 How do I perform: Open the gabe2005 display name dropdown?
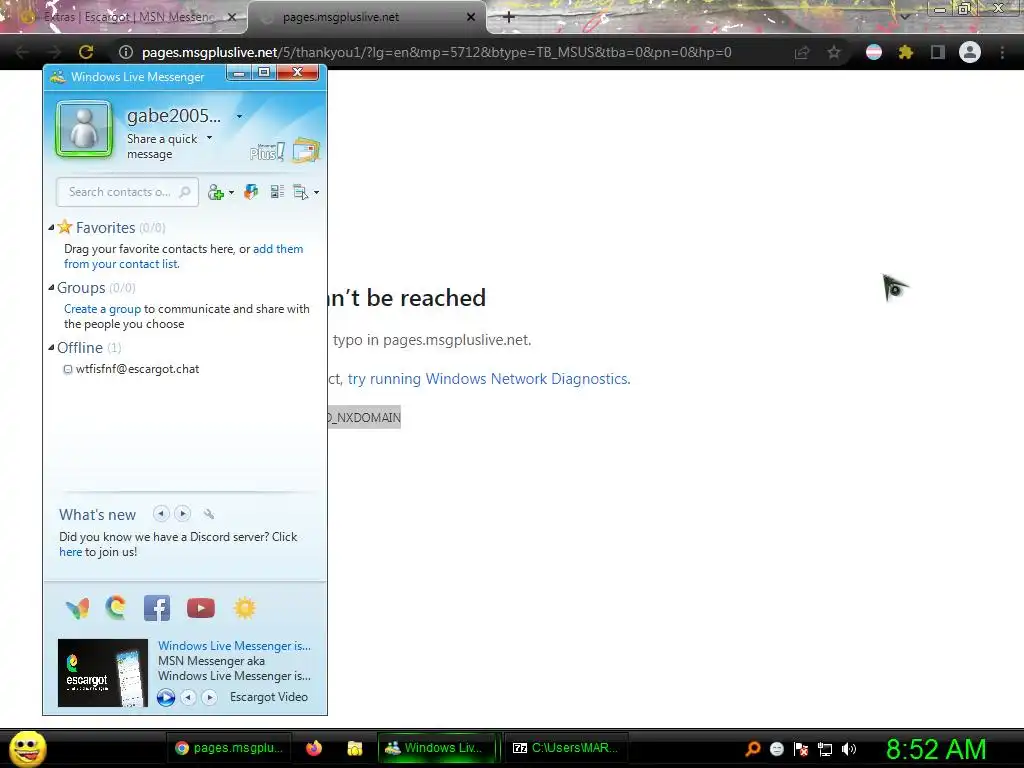click(240, 116)
